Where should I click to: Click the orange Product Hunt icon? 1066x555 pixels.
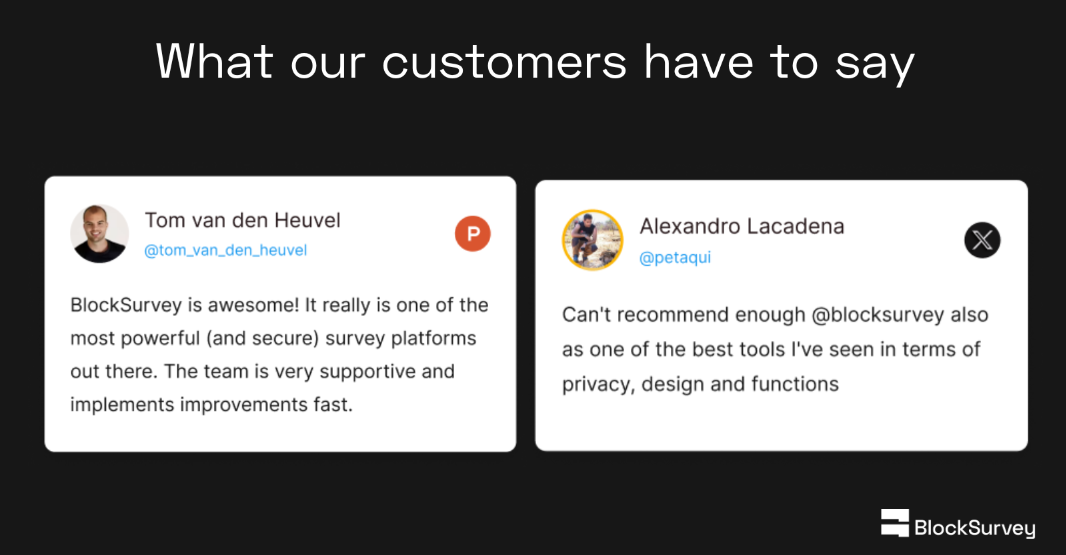472,234
